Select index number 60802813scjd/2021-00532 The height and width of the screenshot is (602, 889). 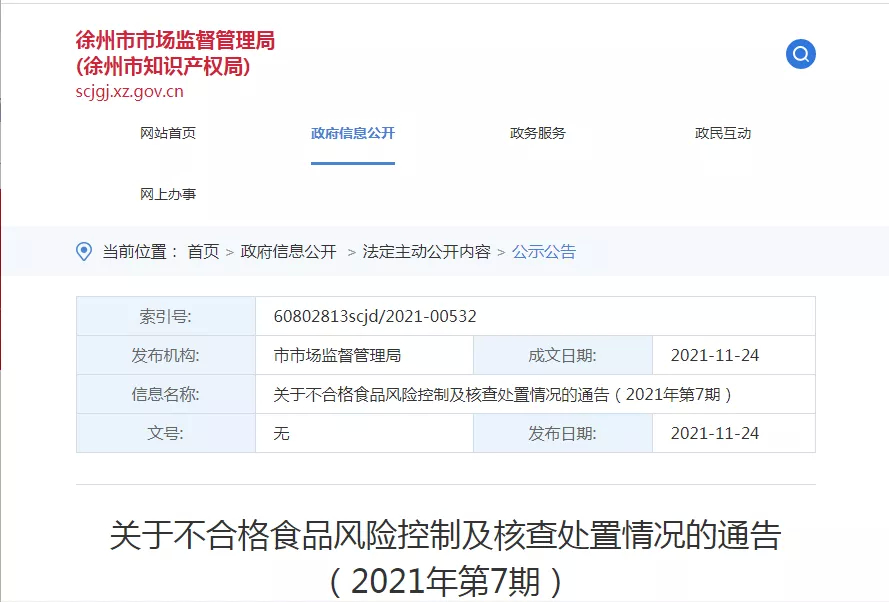(x=375, y=316)
